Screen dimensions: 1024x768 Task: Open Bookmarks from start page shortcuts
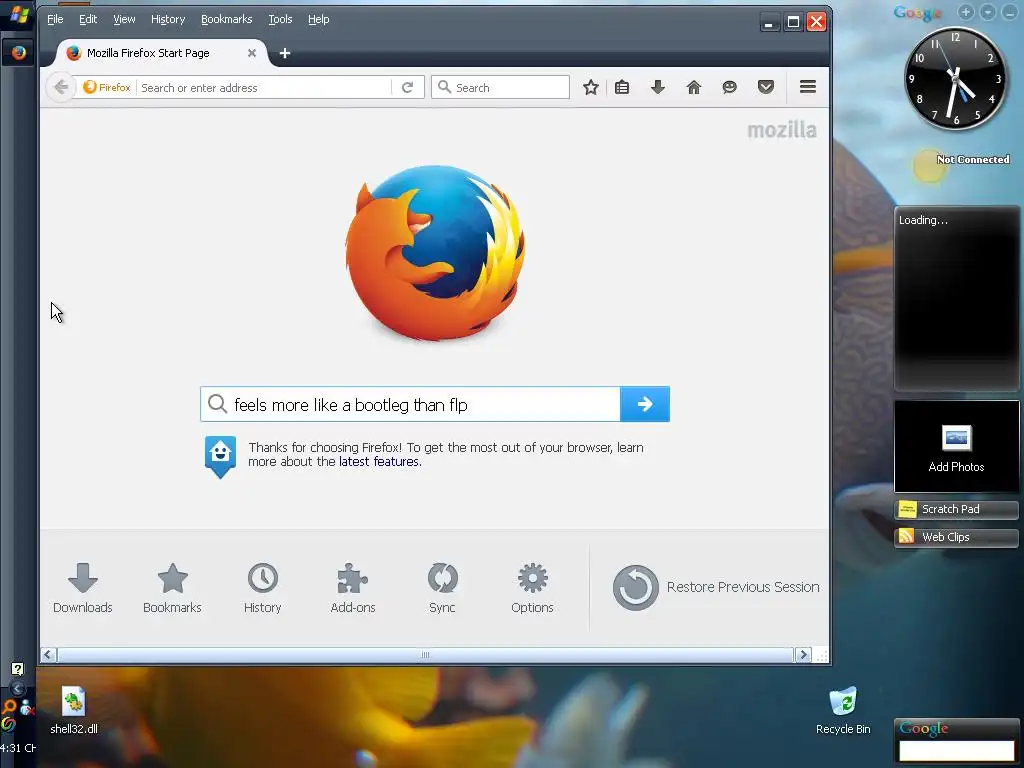tap(172, 588)
